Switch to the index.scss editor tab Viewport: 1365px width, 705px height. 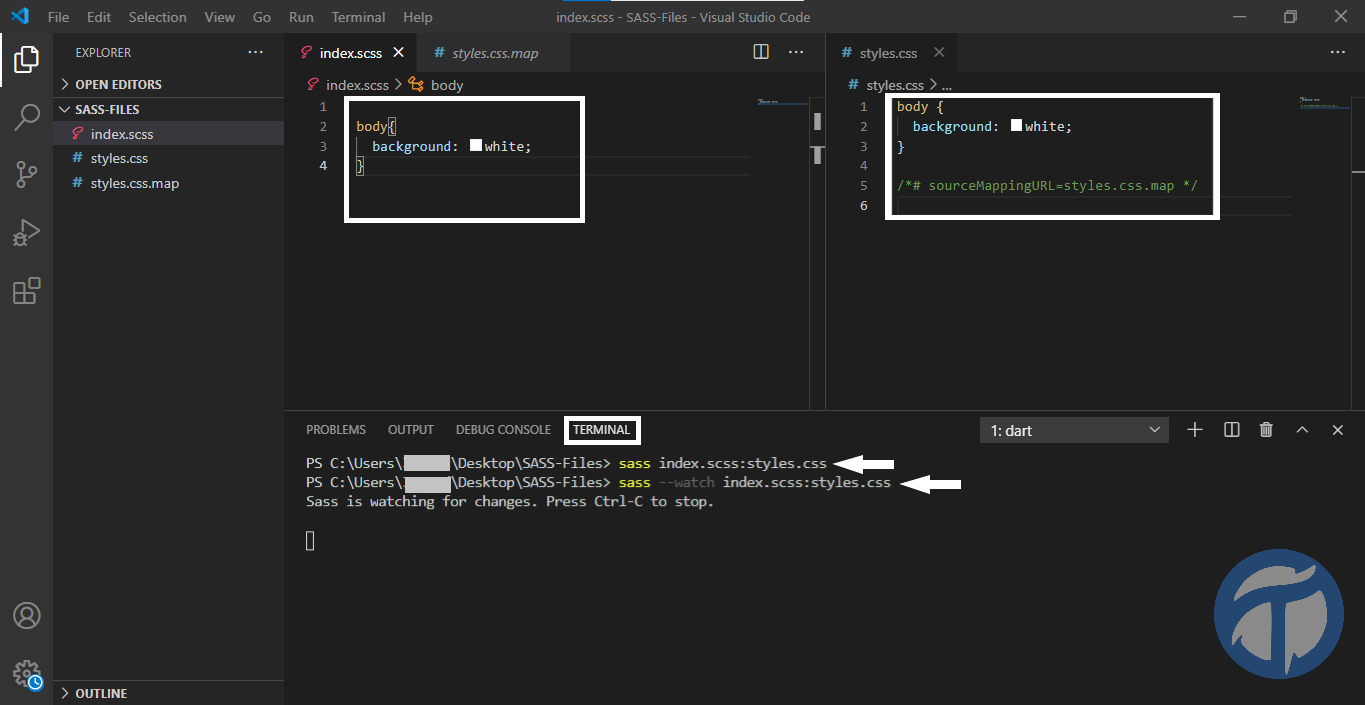click(x=350, y=53)
